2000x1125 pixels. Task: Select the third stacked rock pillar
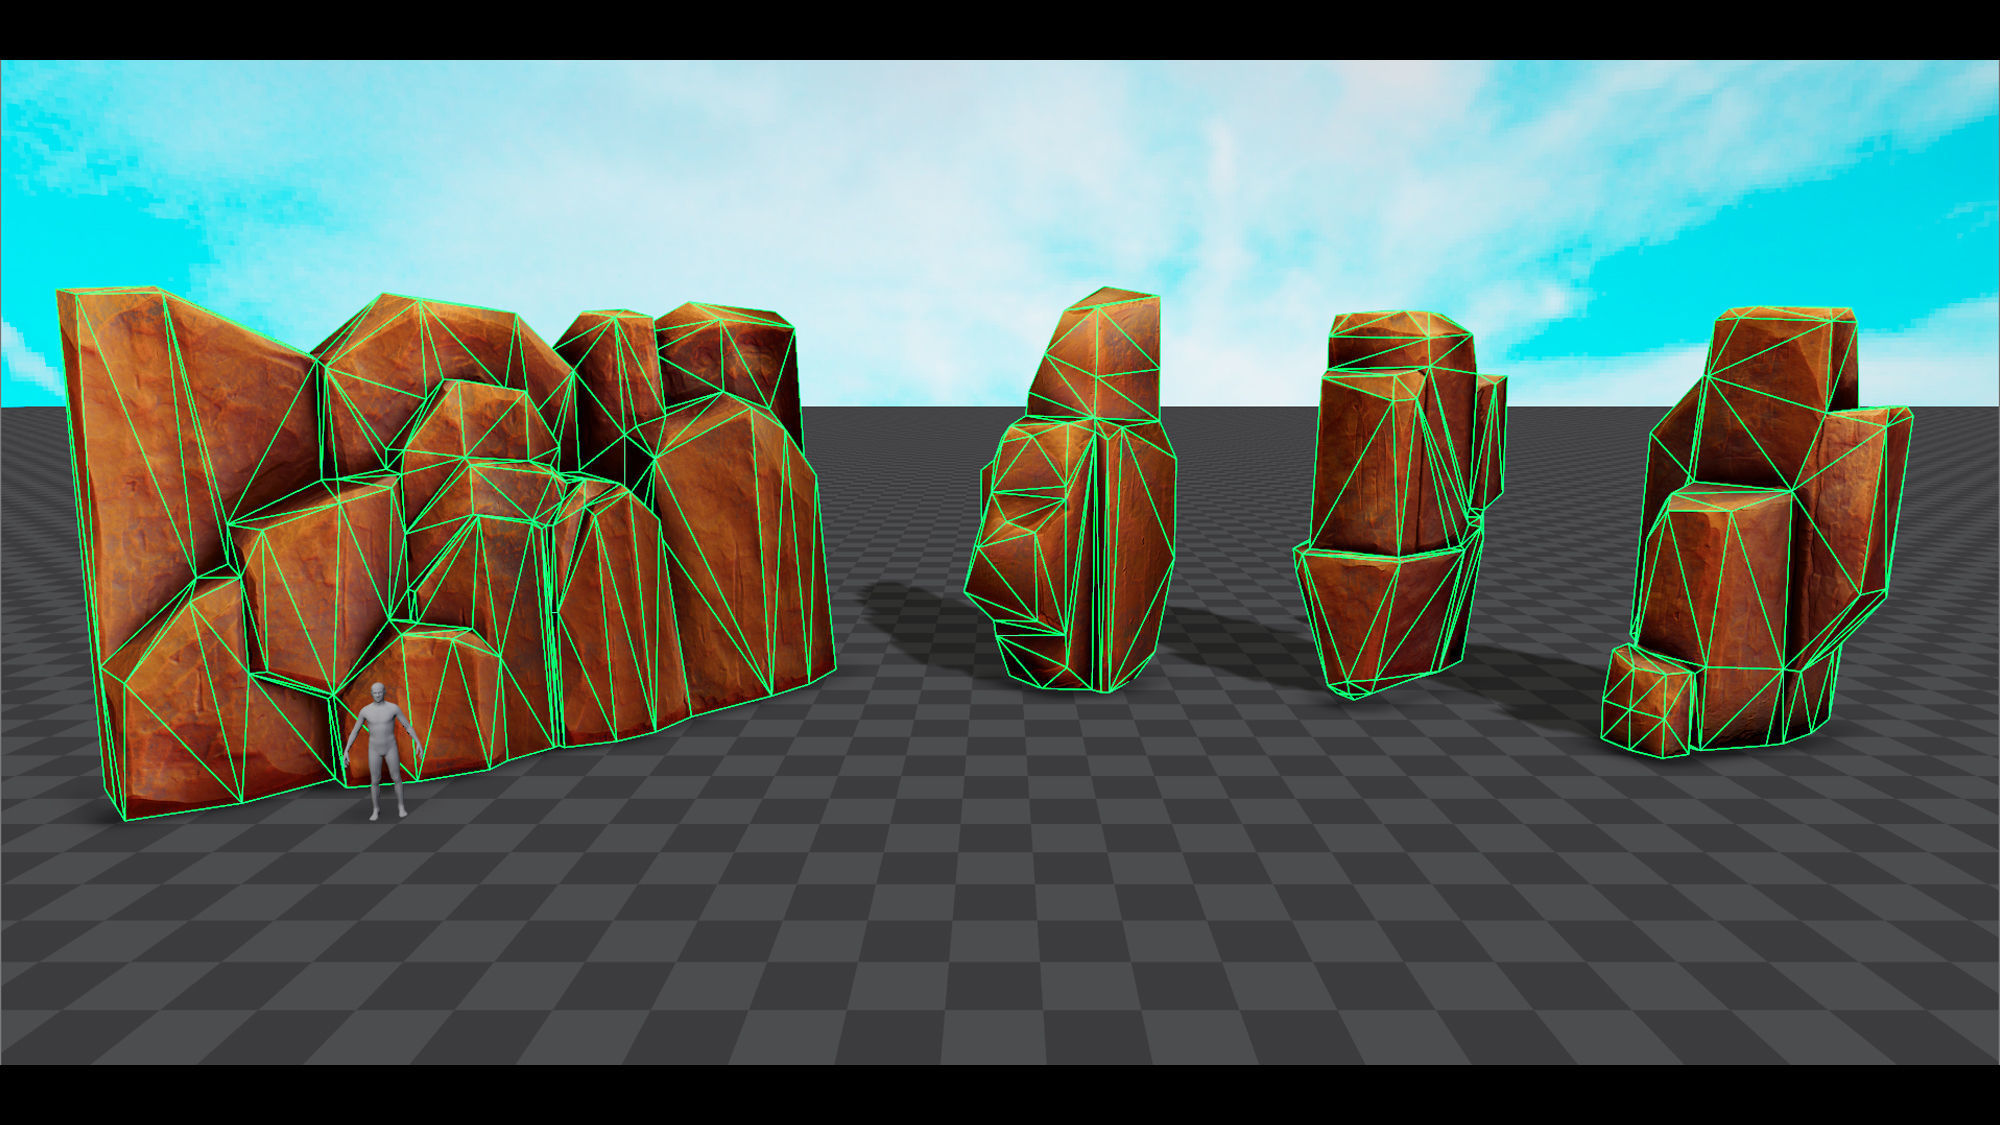[1400, 504]
